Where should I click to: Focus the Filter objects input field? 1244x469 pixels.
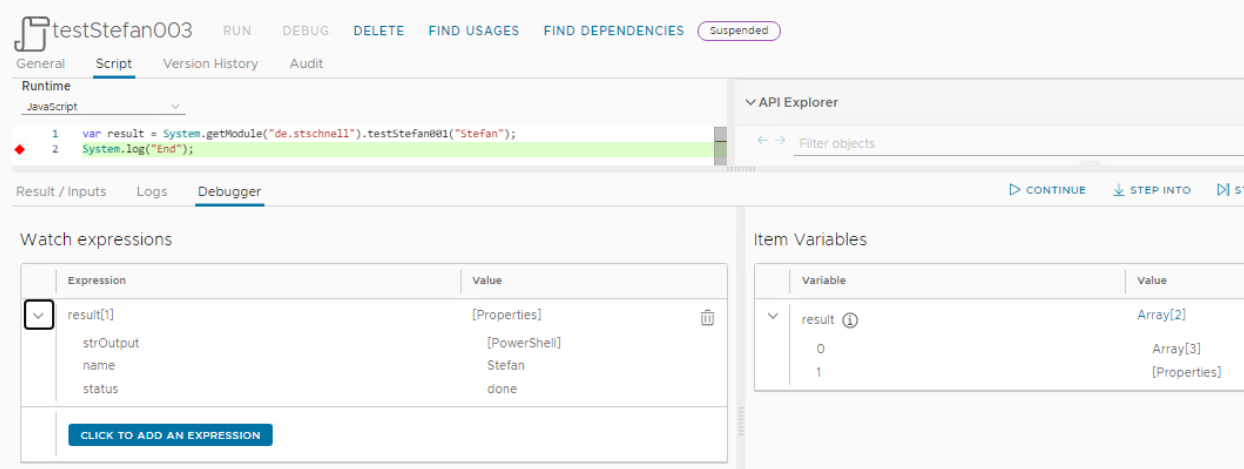(1019, 143)
